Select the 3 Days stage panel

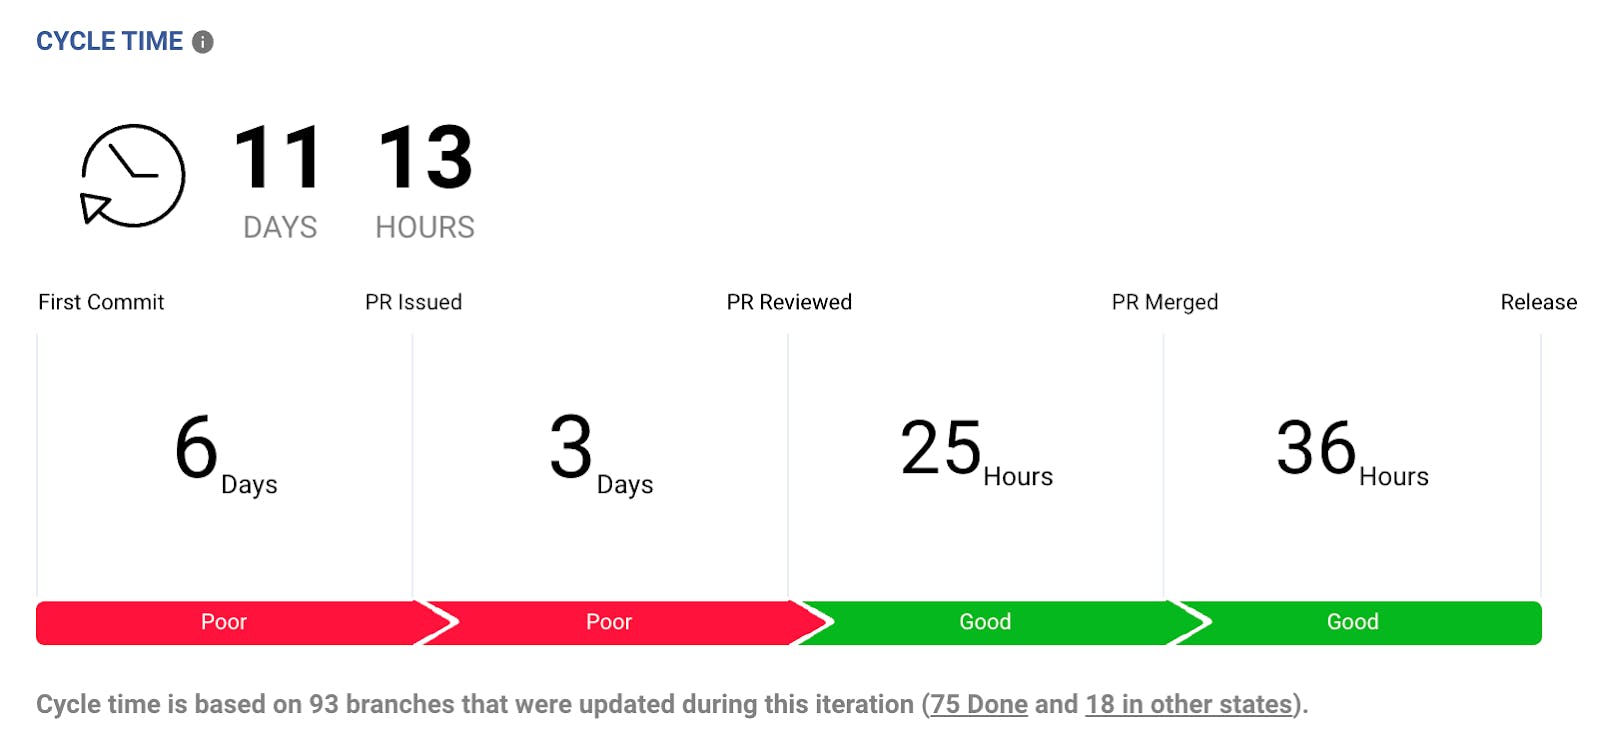tap(600, 460)
